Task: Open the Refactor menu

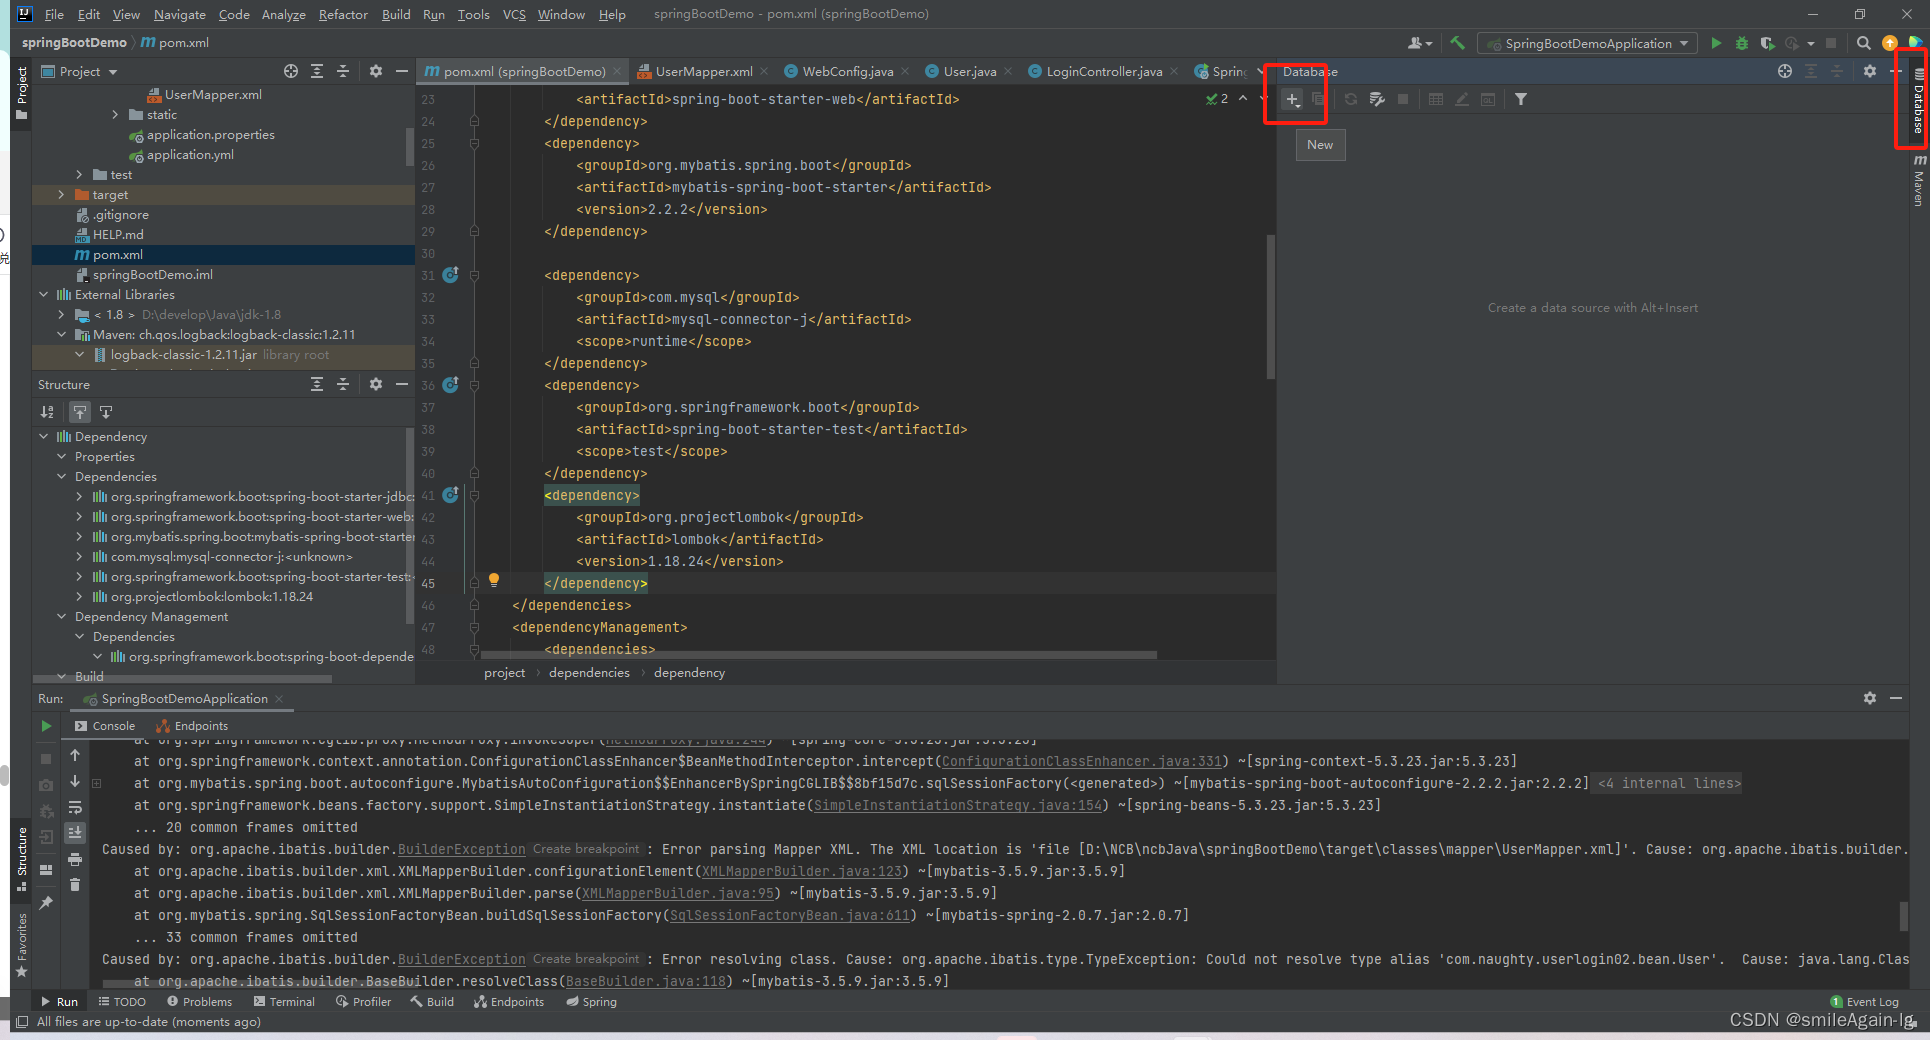Action: click(x=343, y=15)
